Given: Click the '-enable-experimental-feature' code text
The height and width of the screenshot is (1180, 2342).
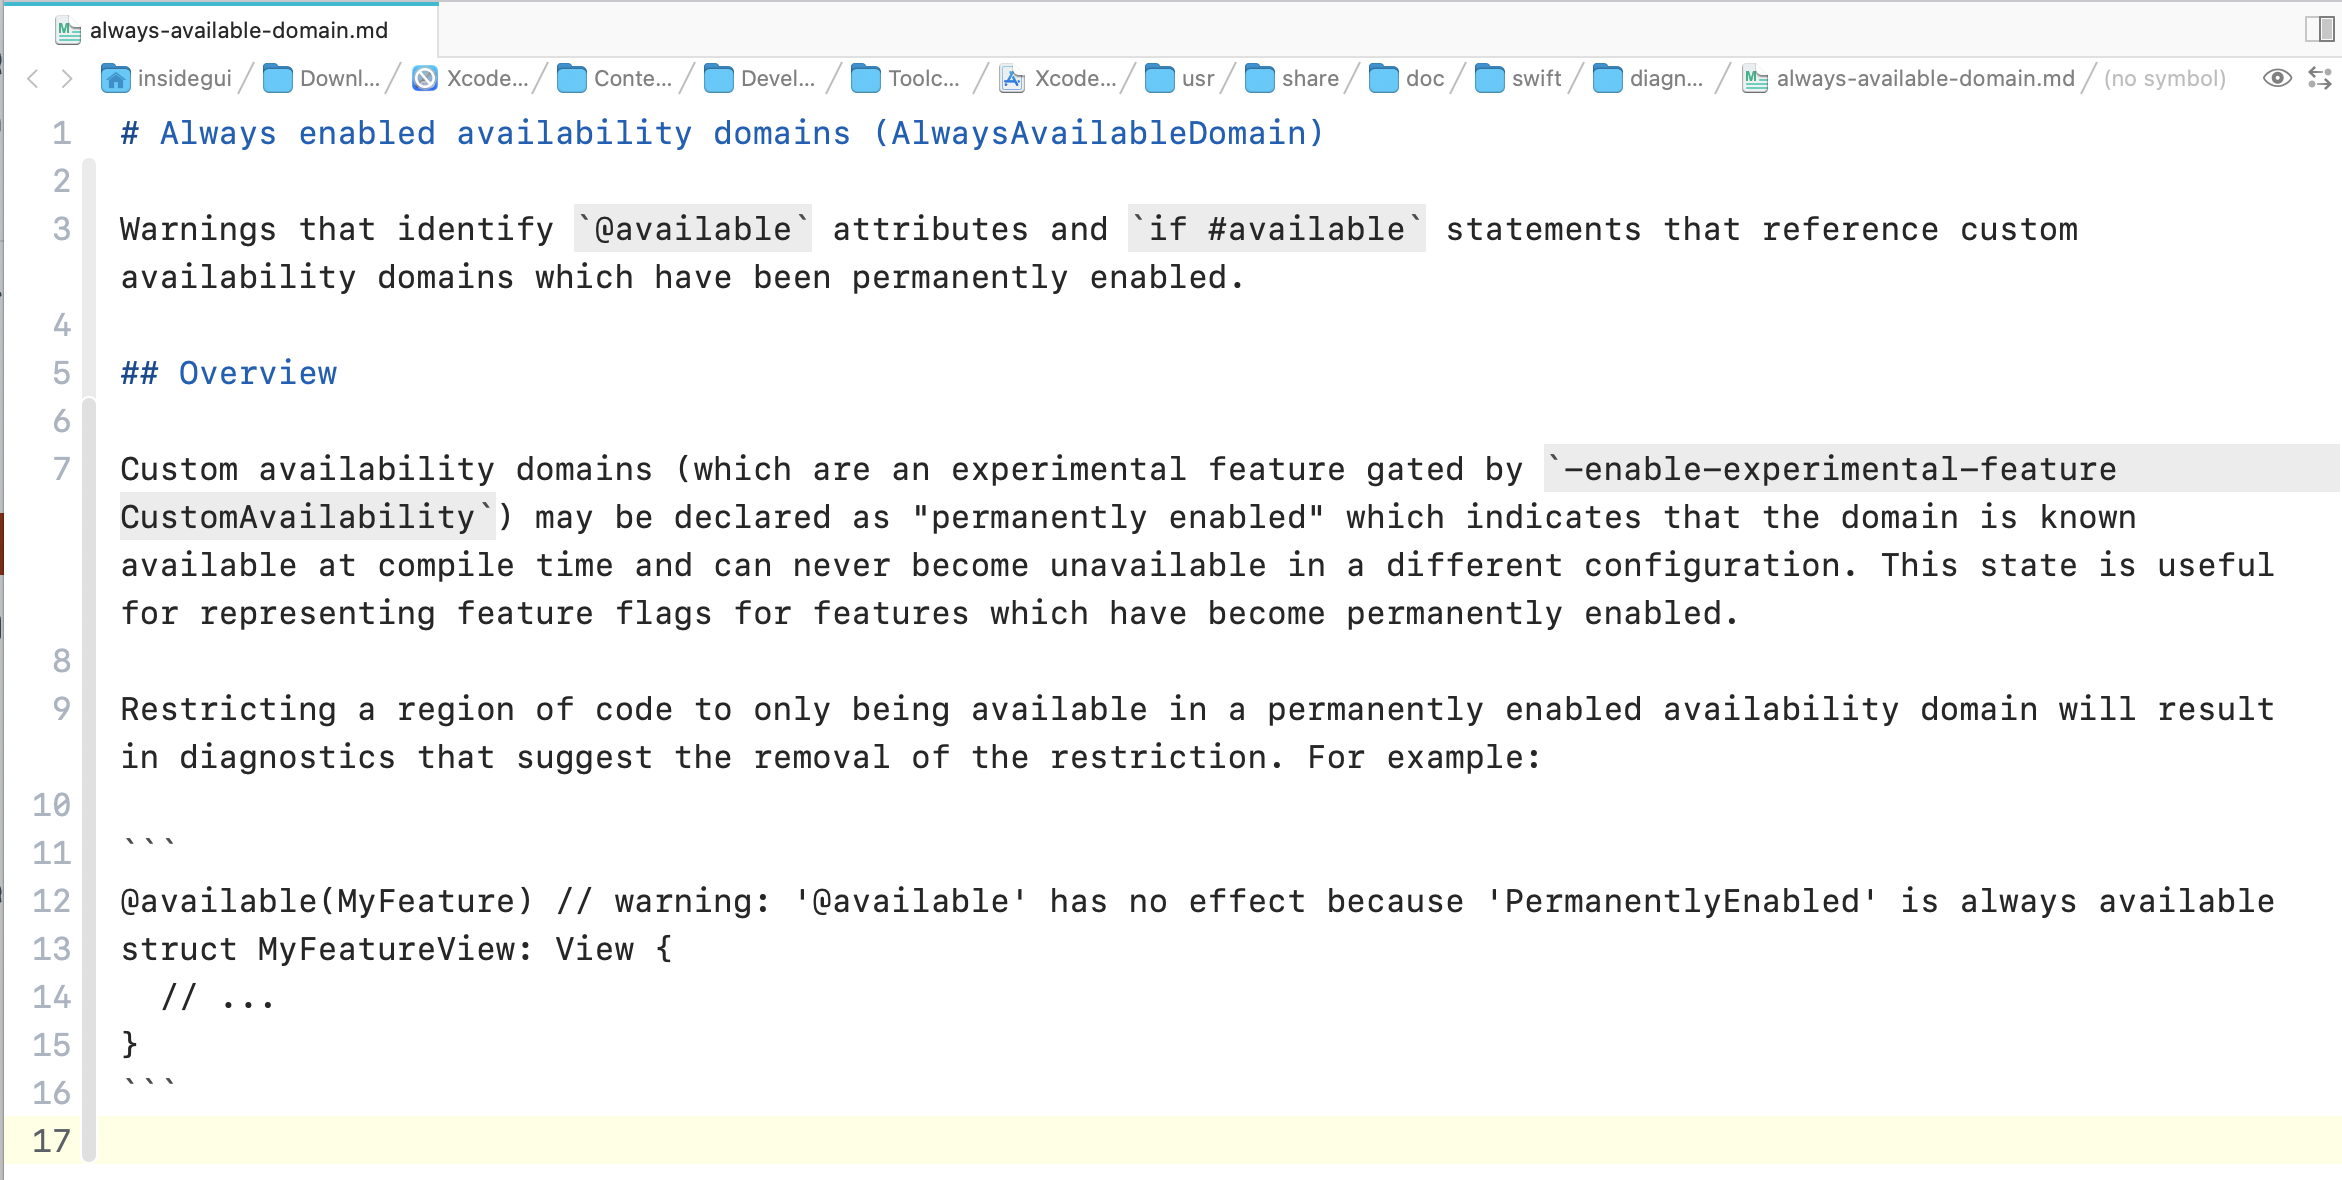Looking at the screenshot, I should [1840, 469].
